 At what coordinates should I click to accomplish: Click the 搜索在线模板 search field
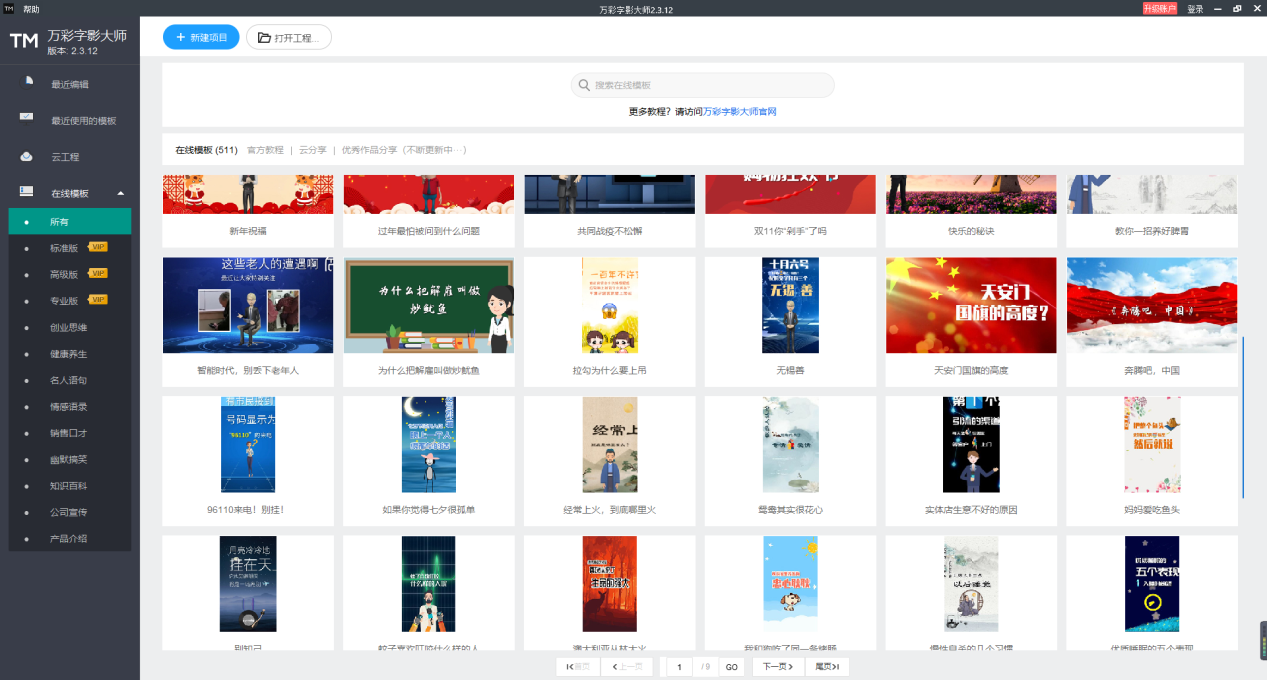(x=702, y=85)
